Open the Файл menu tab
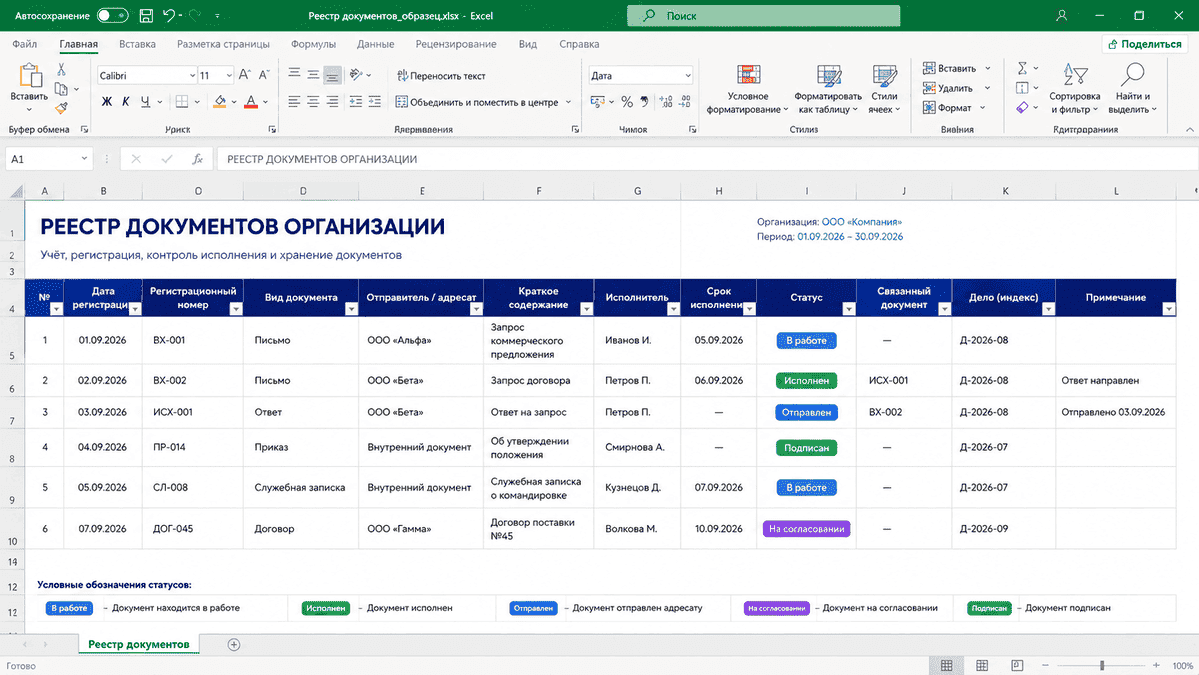 click(24, 44)
